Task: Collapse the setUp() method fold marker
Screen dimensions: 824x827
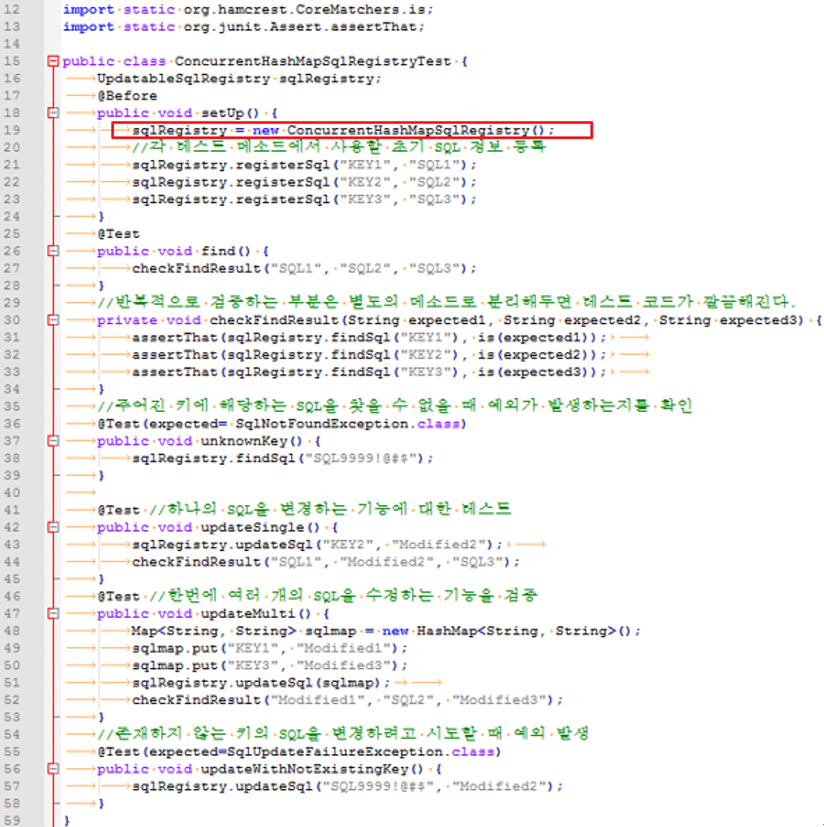Action: point(53,113)
